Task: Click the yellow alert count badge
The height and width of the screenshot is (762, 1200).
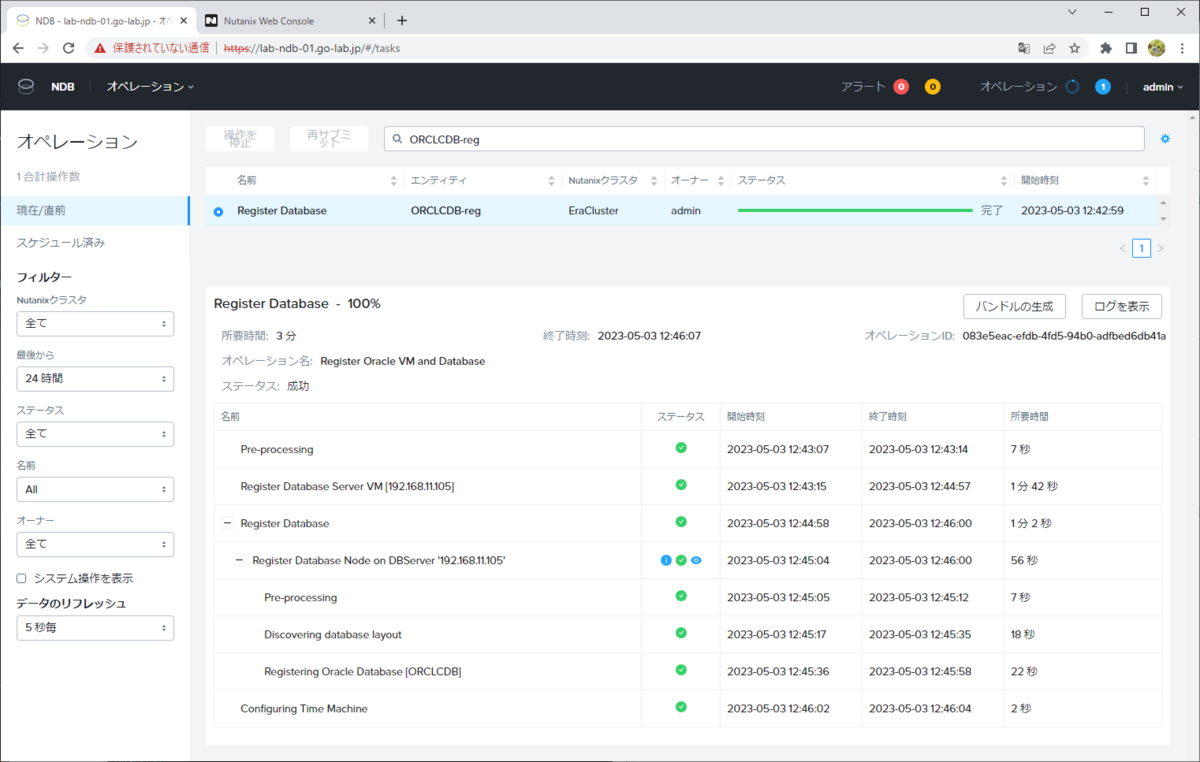Action: click(932, 87)
